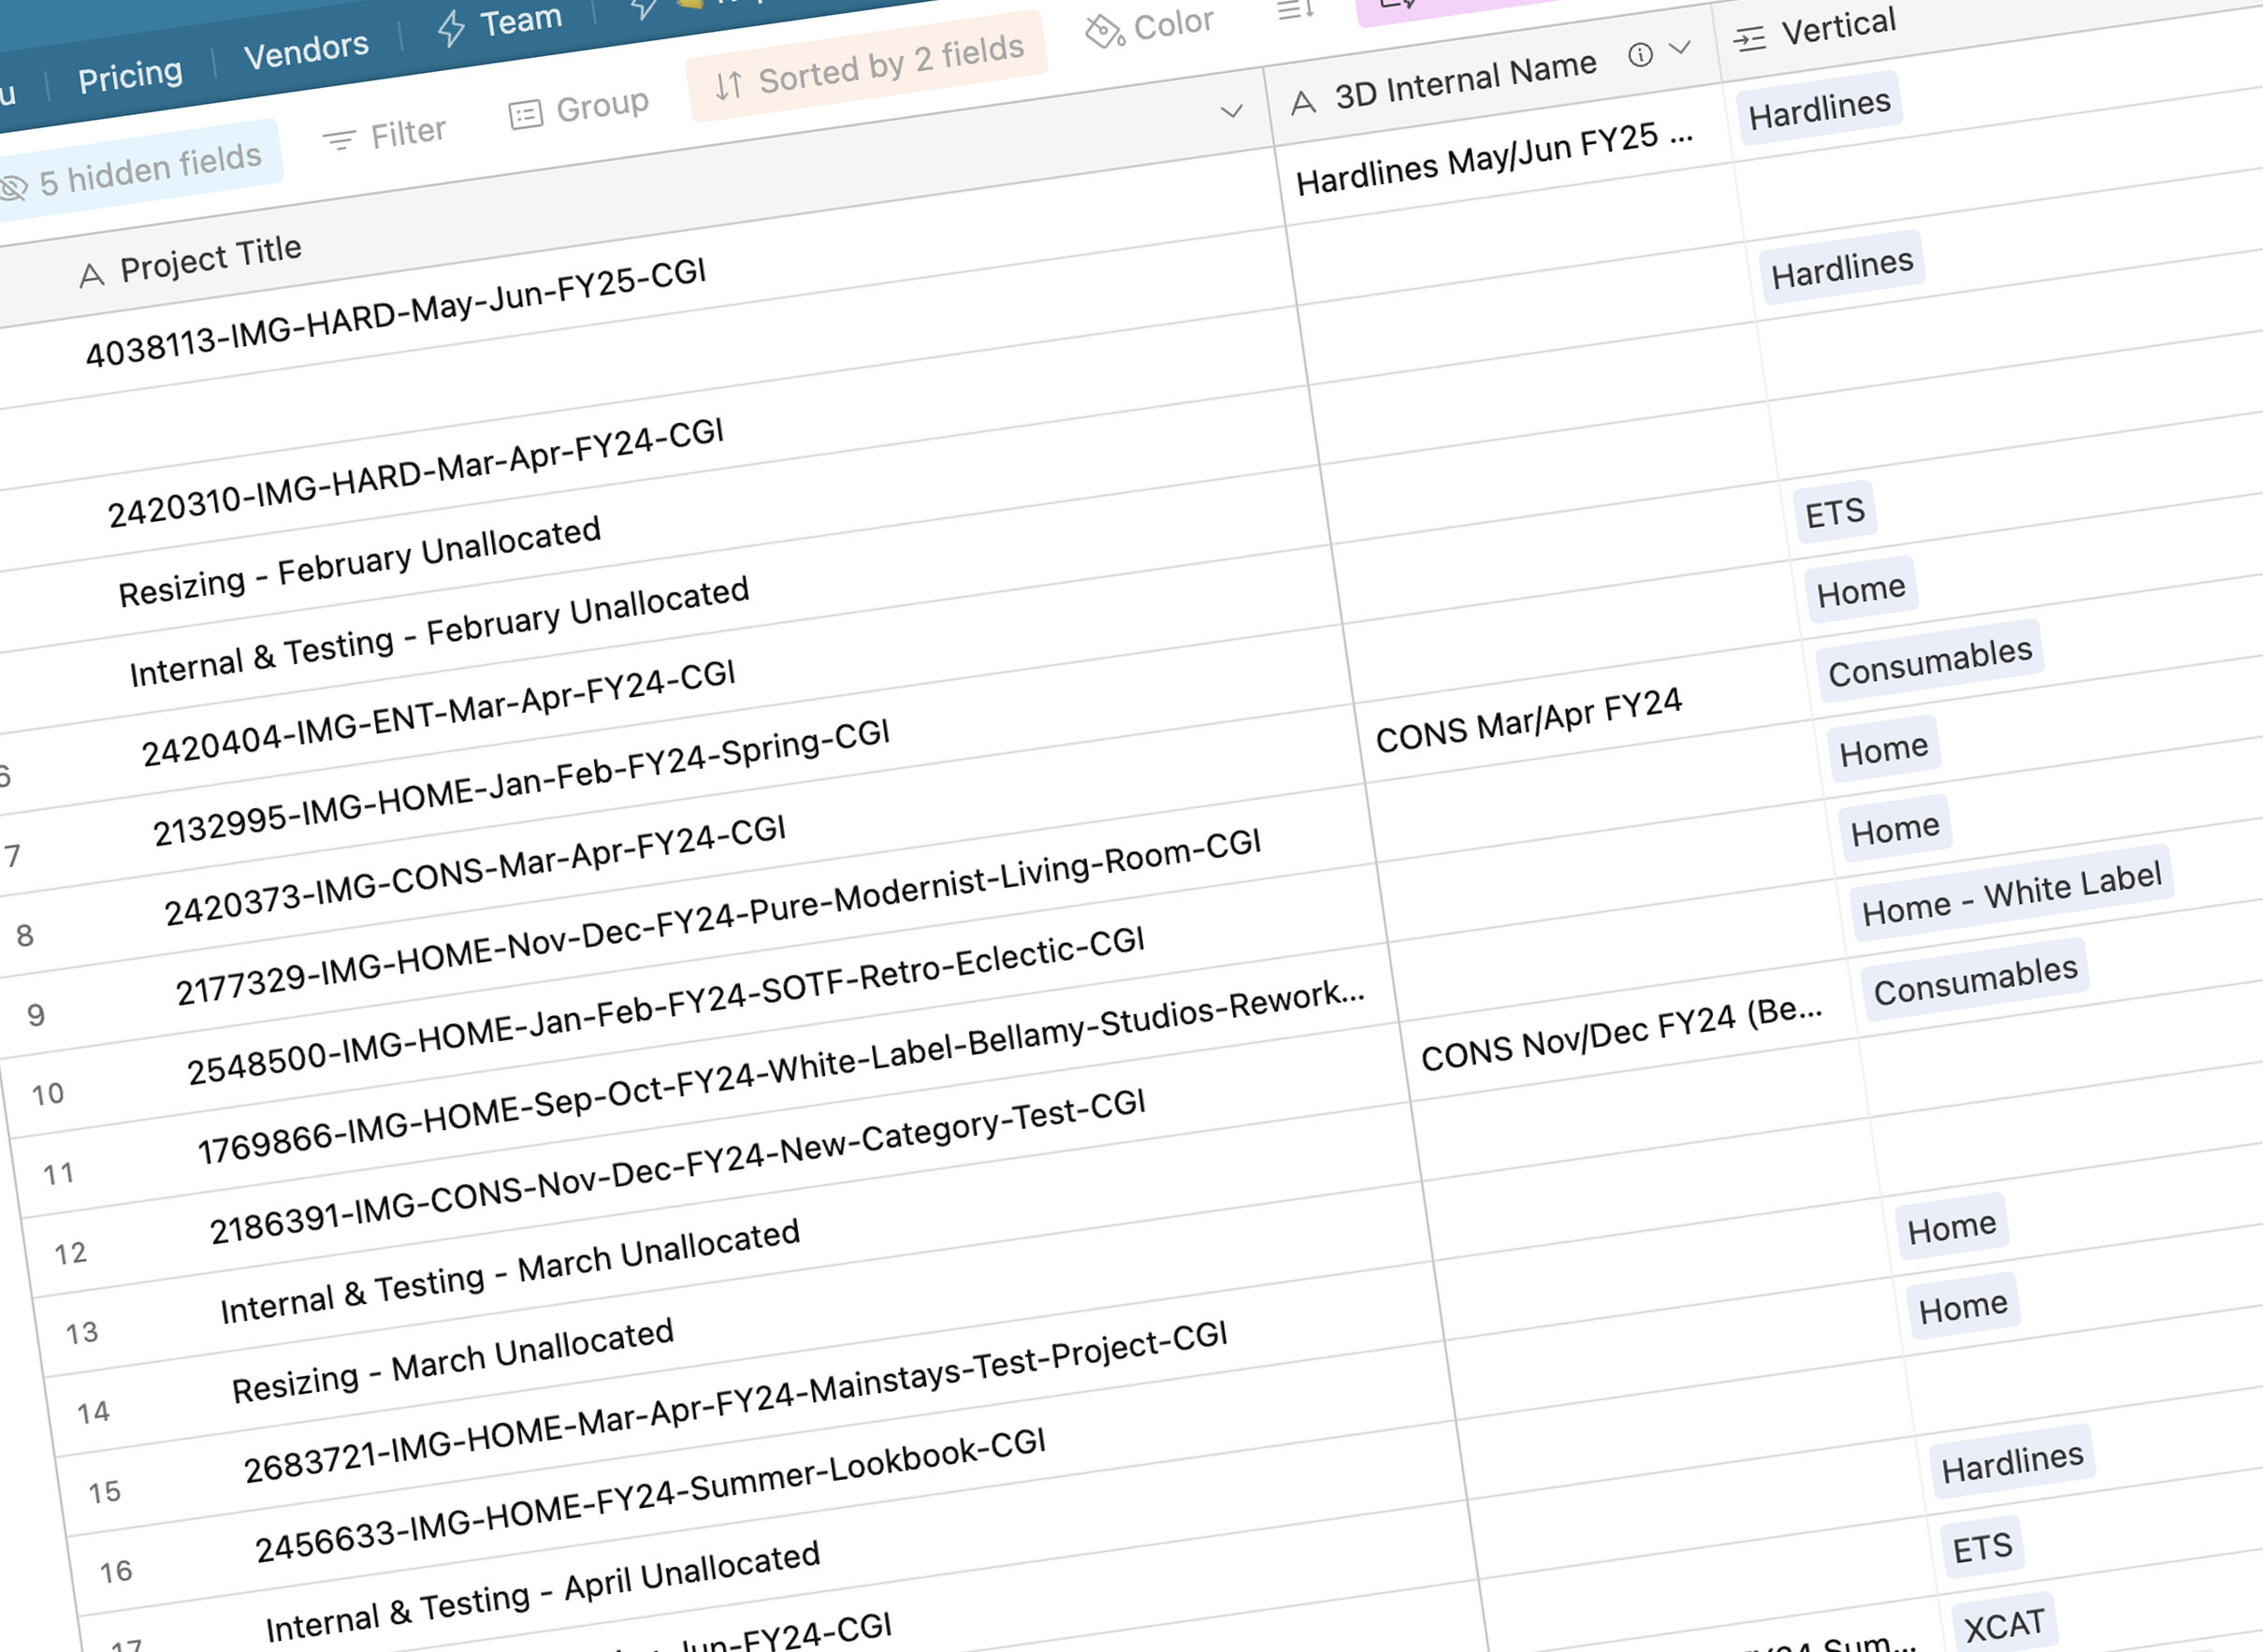Click the Color paint bucket icon
2263x1652 pixels.
coord(1103,32)
